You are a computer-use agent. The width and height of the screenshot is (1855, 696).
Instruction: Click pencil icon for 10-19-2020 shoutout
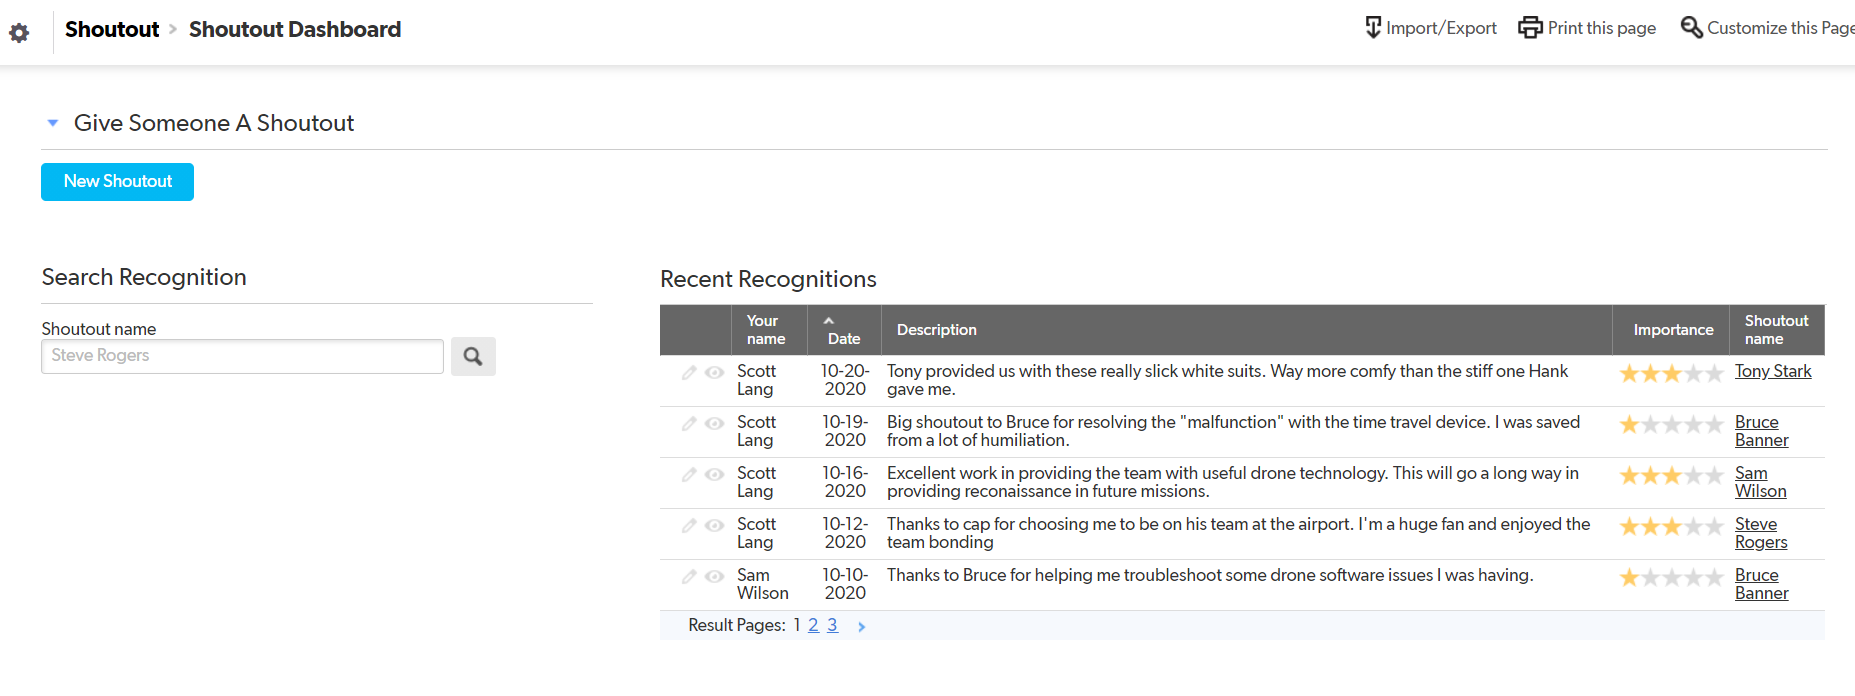(689, 424)
